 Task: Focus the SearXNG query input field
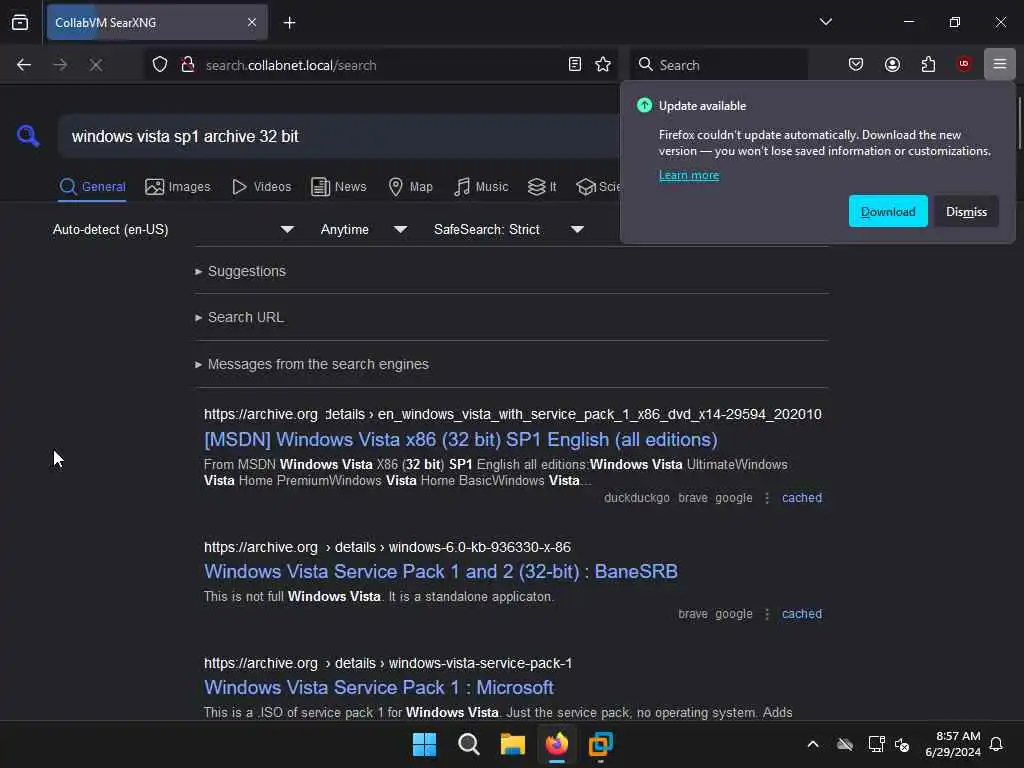(340, 136)
